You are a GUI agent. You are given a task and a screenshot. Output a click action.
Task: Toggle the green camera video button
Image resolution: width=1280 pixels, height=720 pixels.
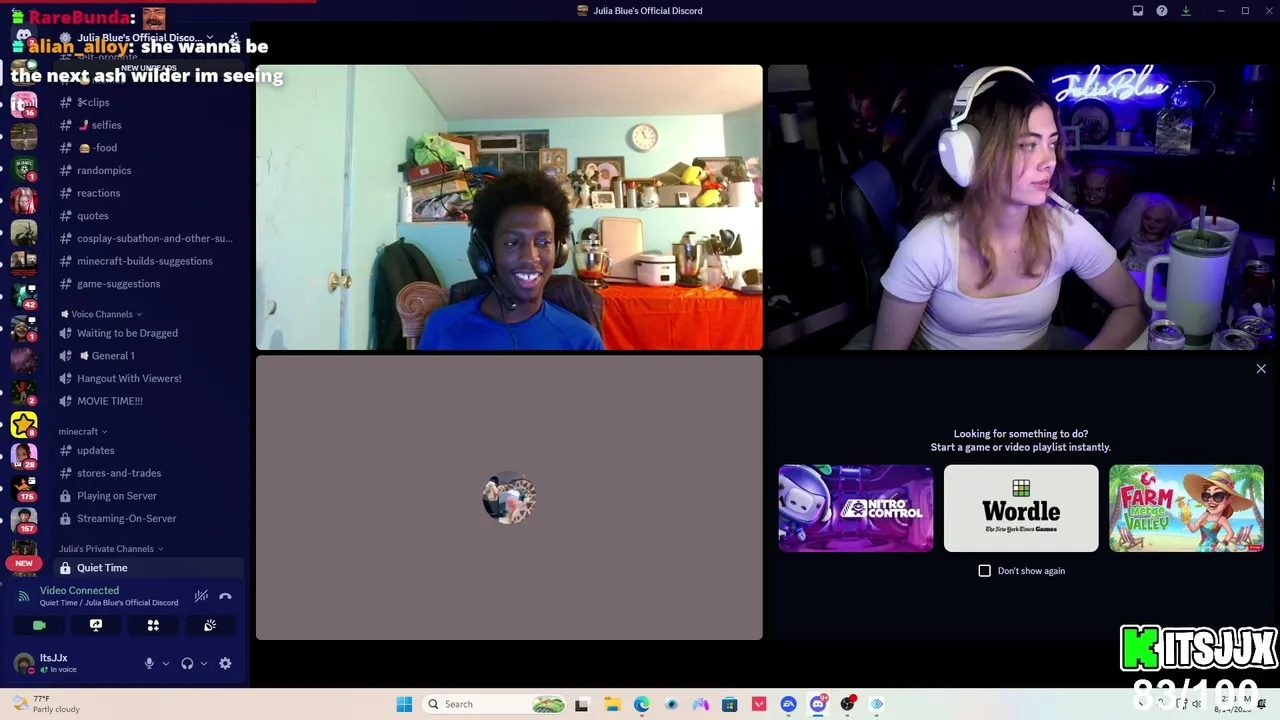coord(39,625)
